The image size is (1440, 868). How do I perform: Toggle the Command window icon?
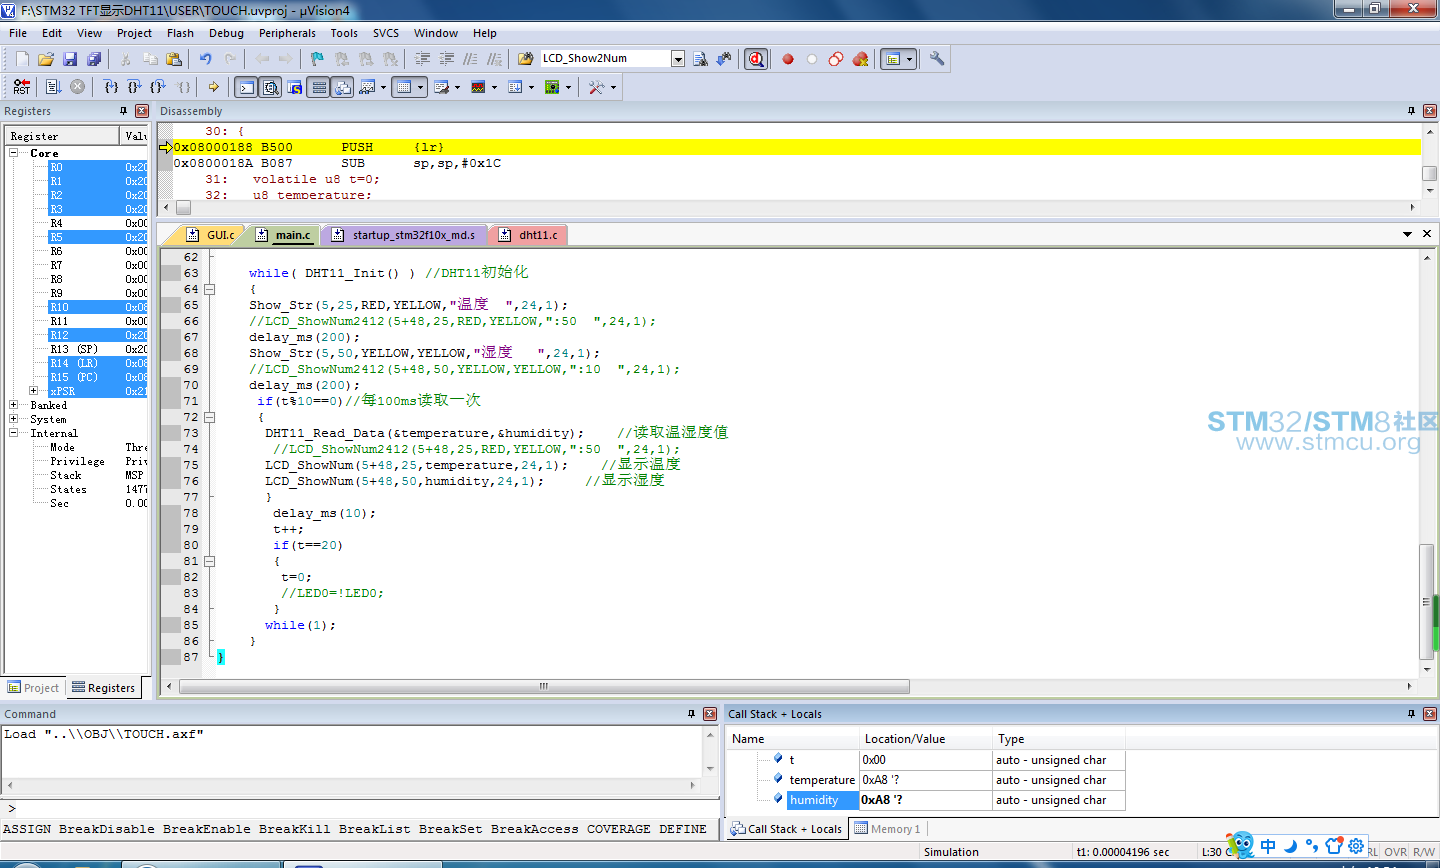(246, 87)
